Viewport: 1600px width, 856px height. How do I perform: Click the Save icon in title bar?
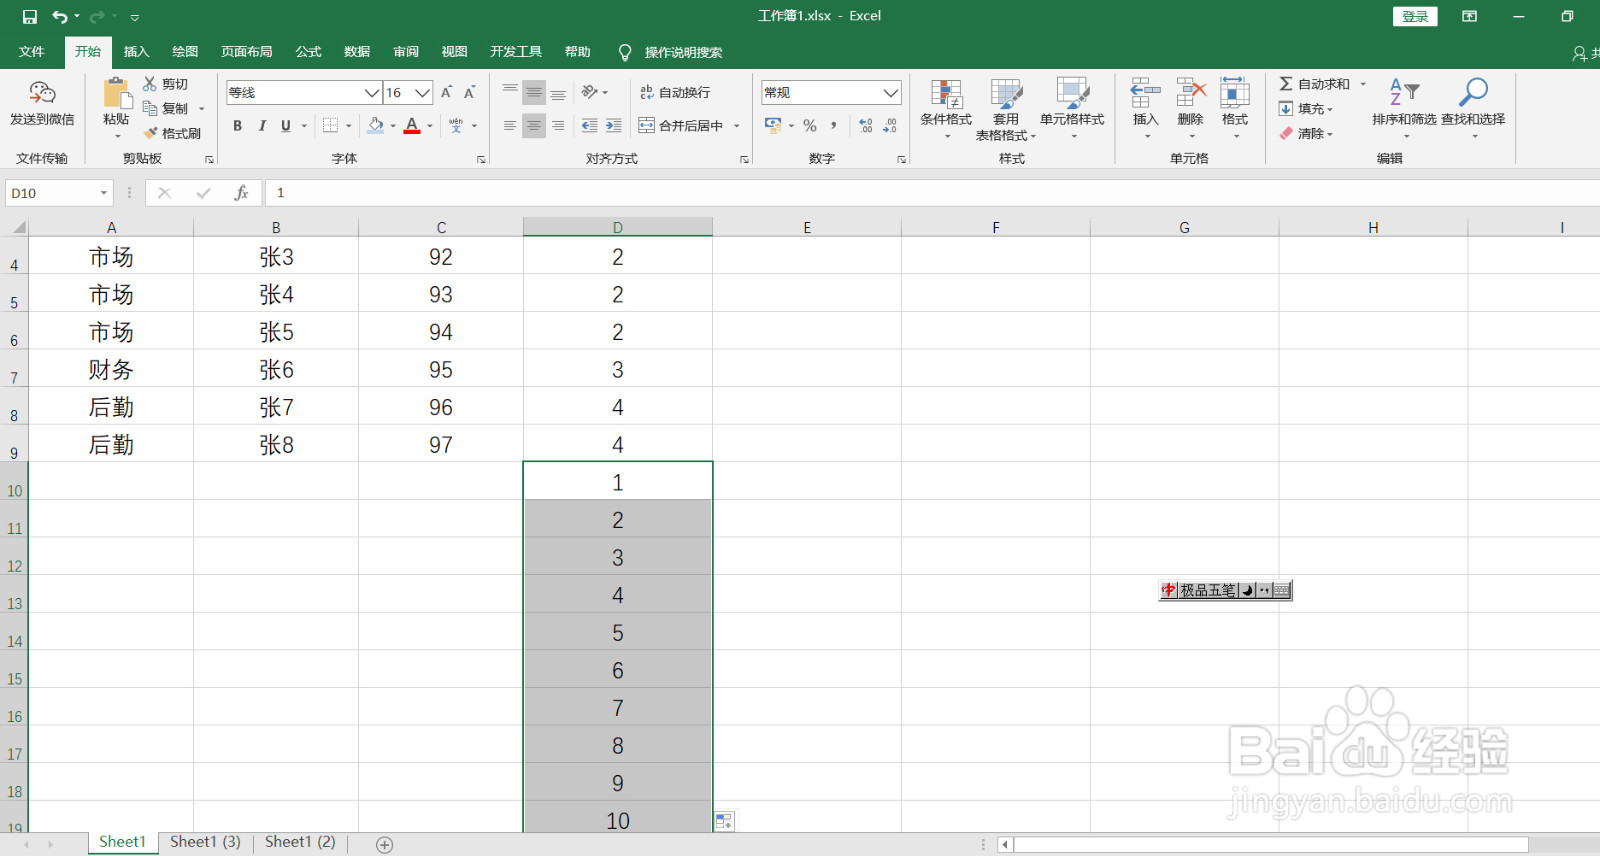point(30,17)
